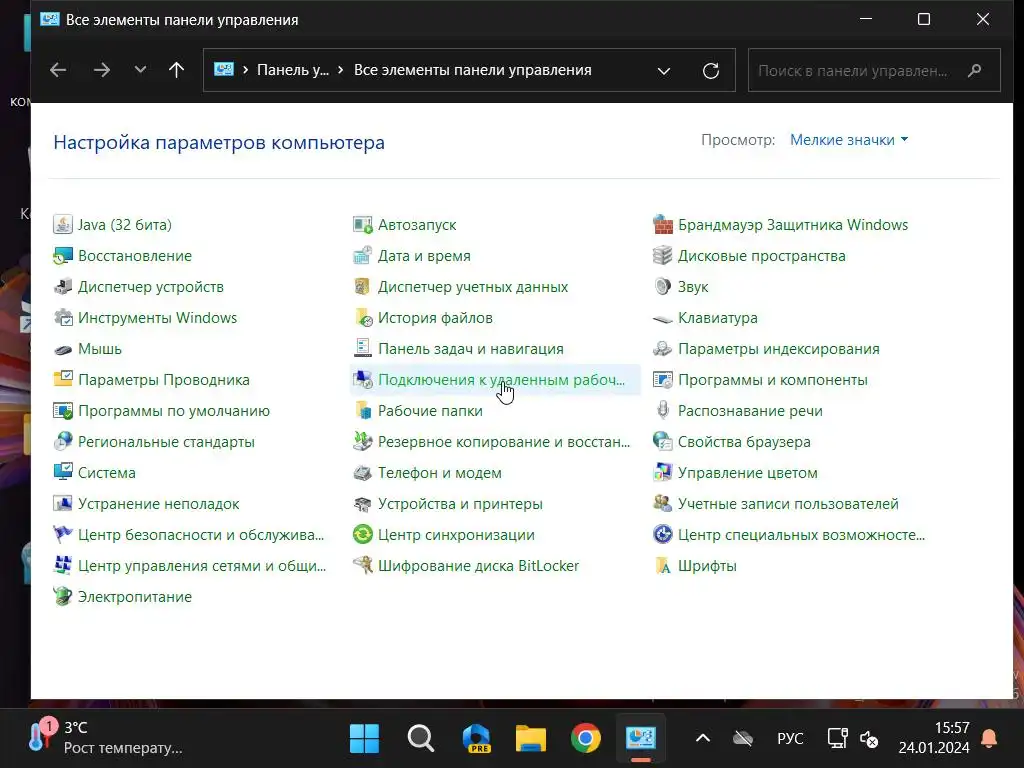Click the Параметры Проводника icon
This screenshot has width=1024, height=768.
point(63,379)
